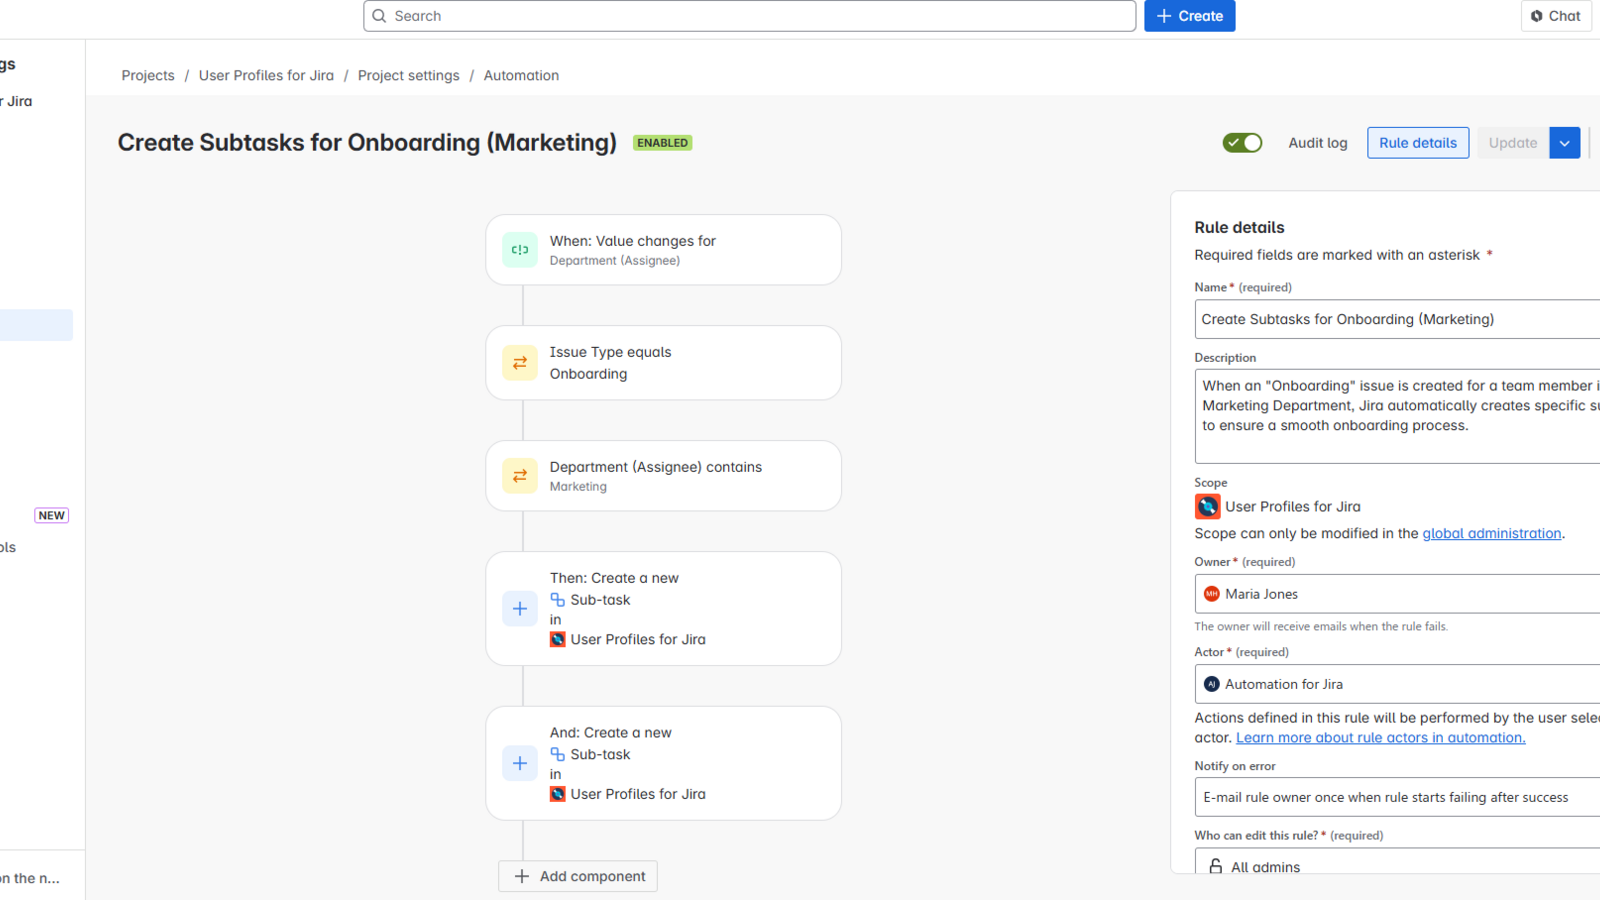The image size is (1600, 900).
Task: Click the Scope project avatar icon
Action: (x=1208, y=506)
